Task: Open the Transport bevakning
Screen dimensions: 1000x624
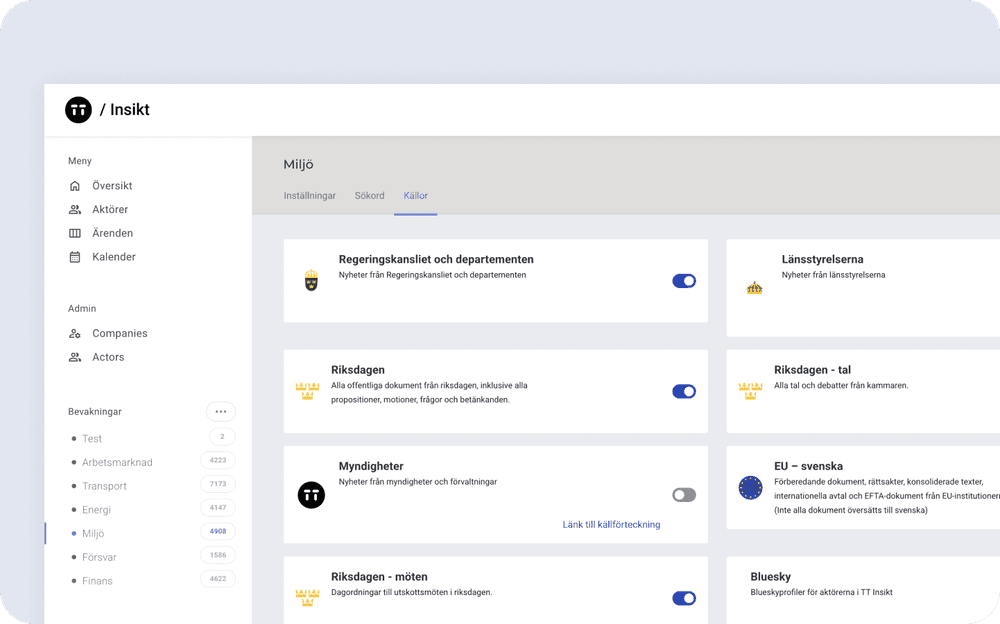Action: pyautogui.click(x=104, y=486)
